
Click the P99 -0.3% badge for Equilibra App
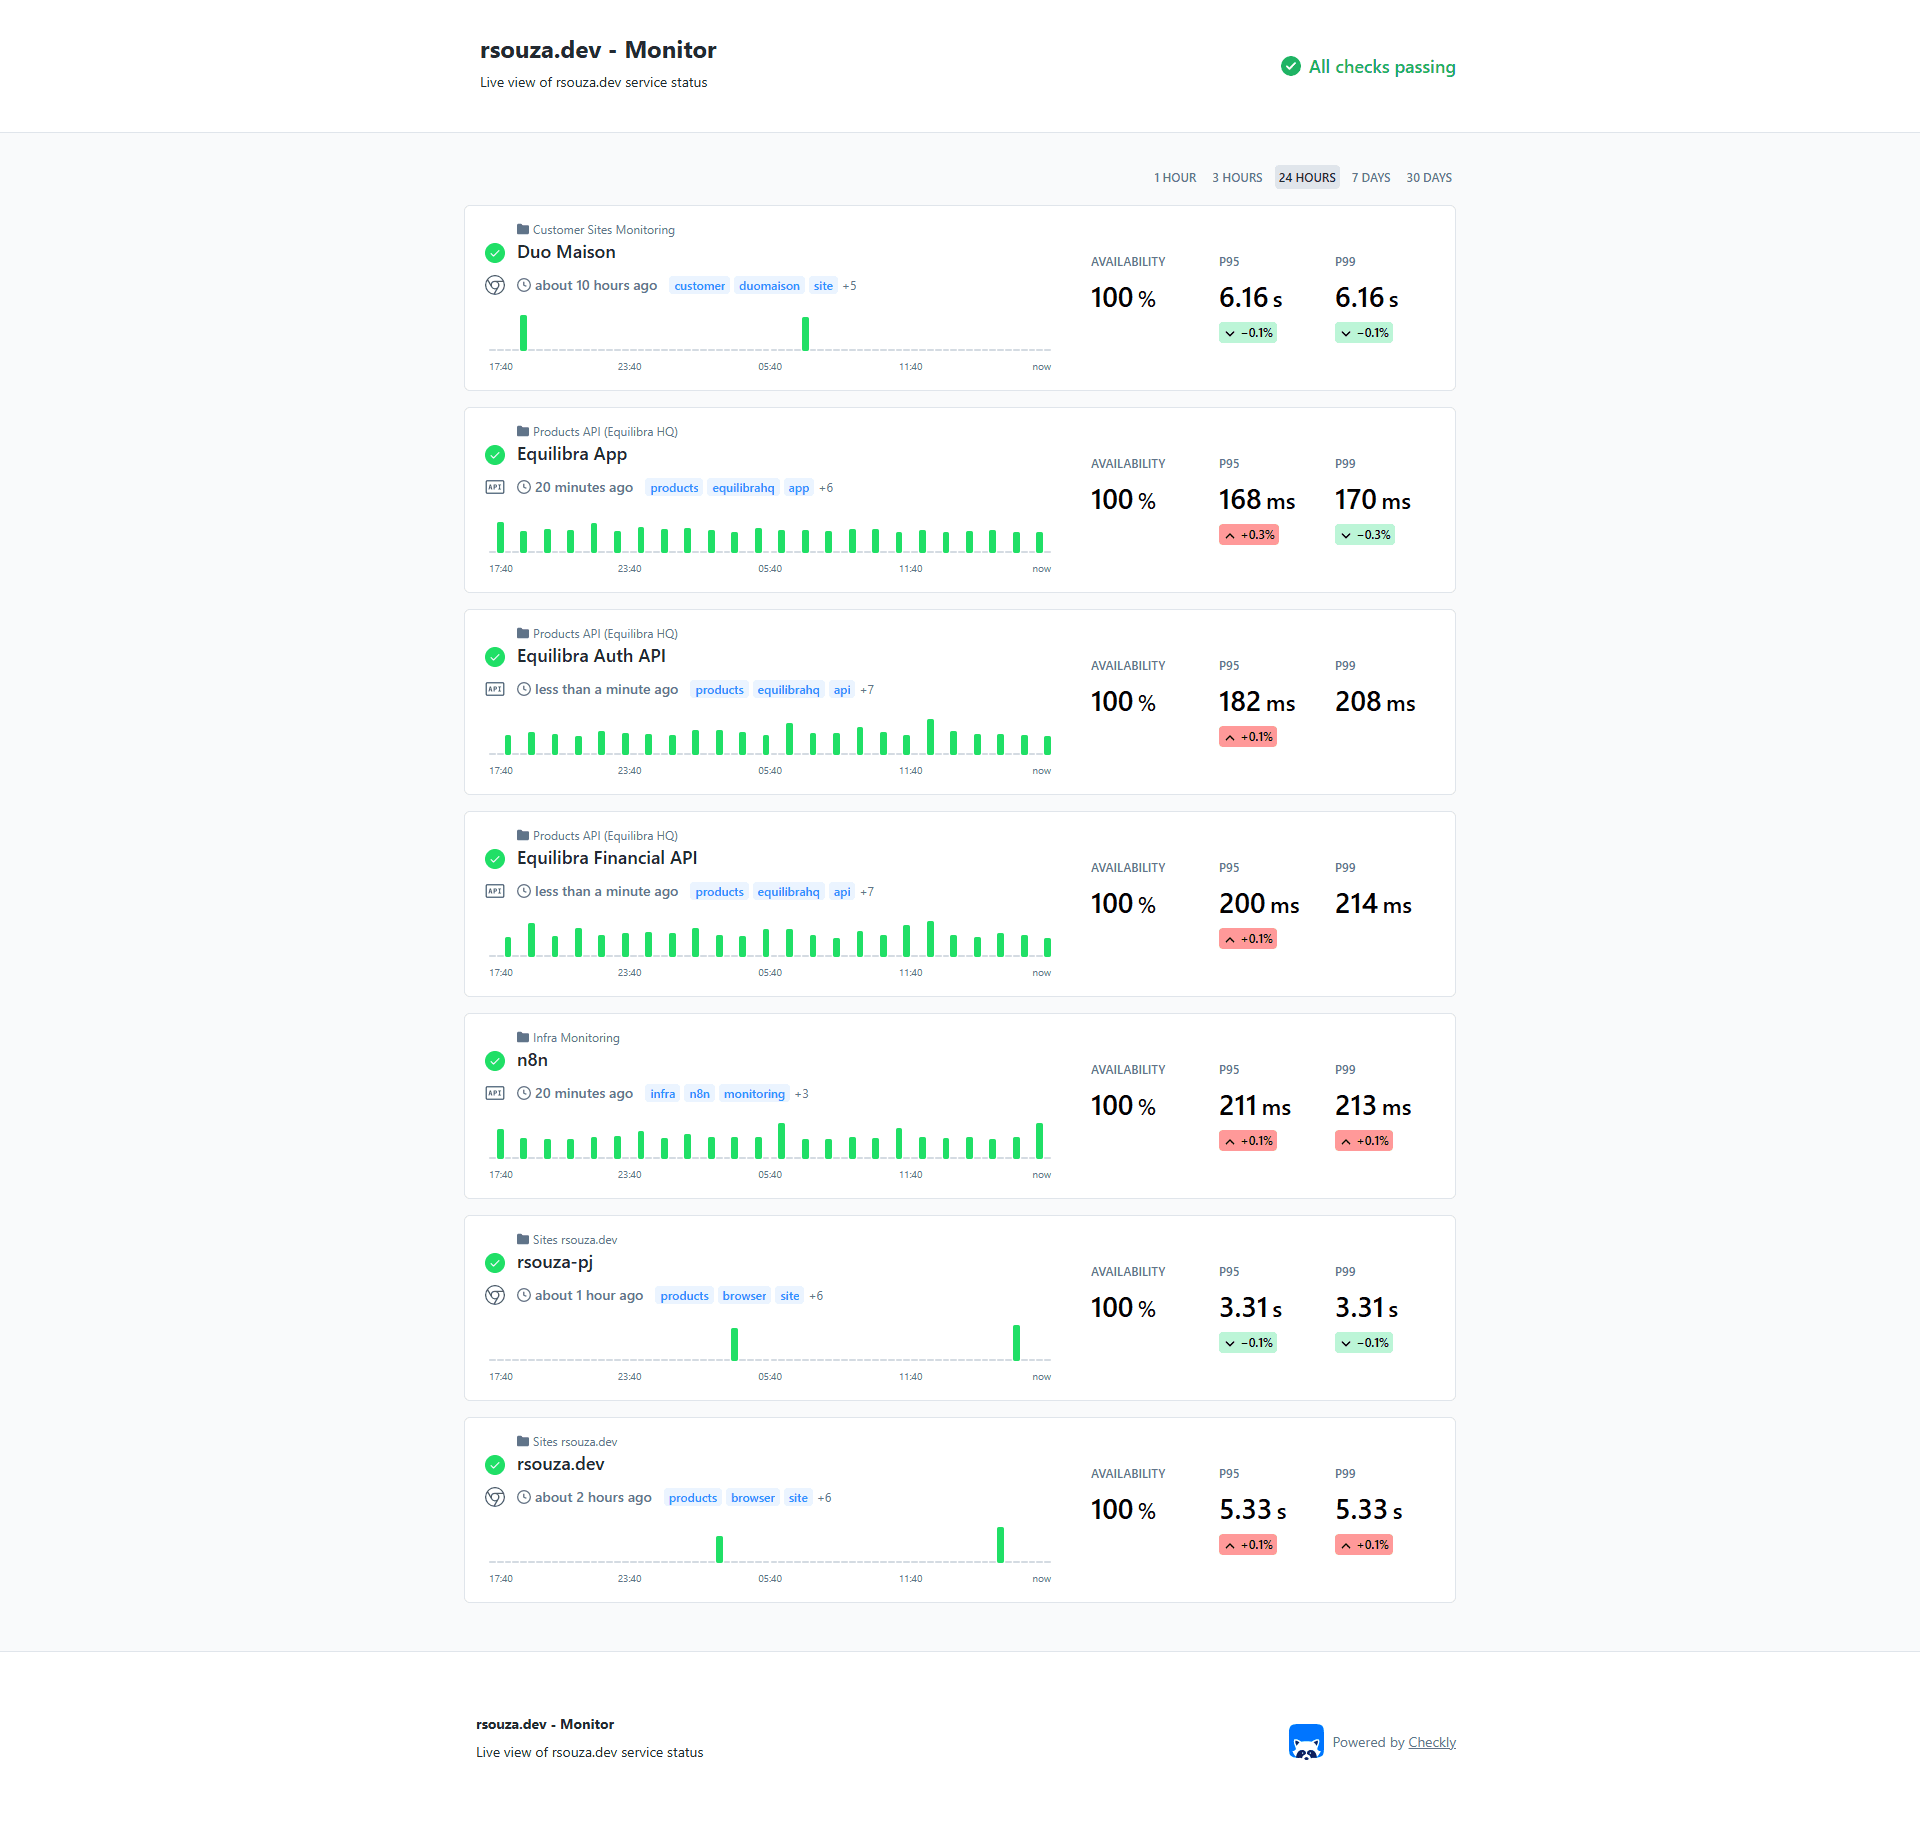[1365, 535]
